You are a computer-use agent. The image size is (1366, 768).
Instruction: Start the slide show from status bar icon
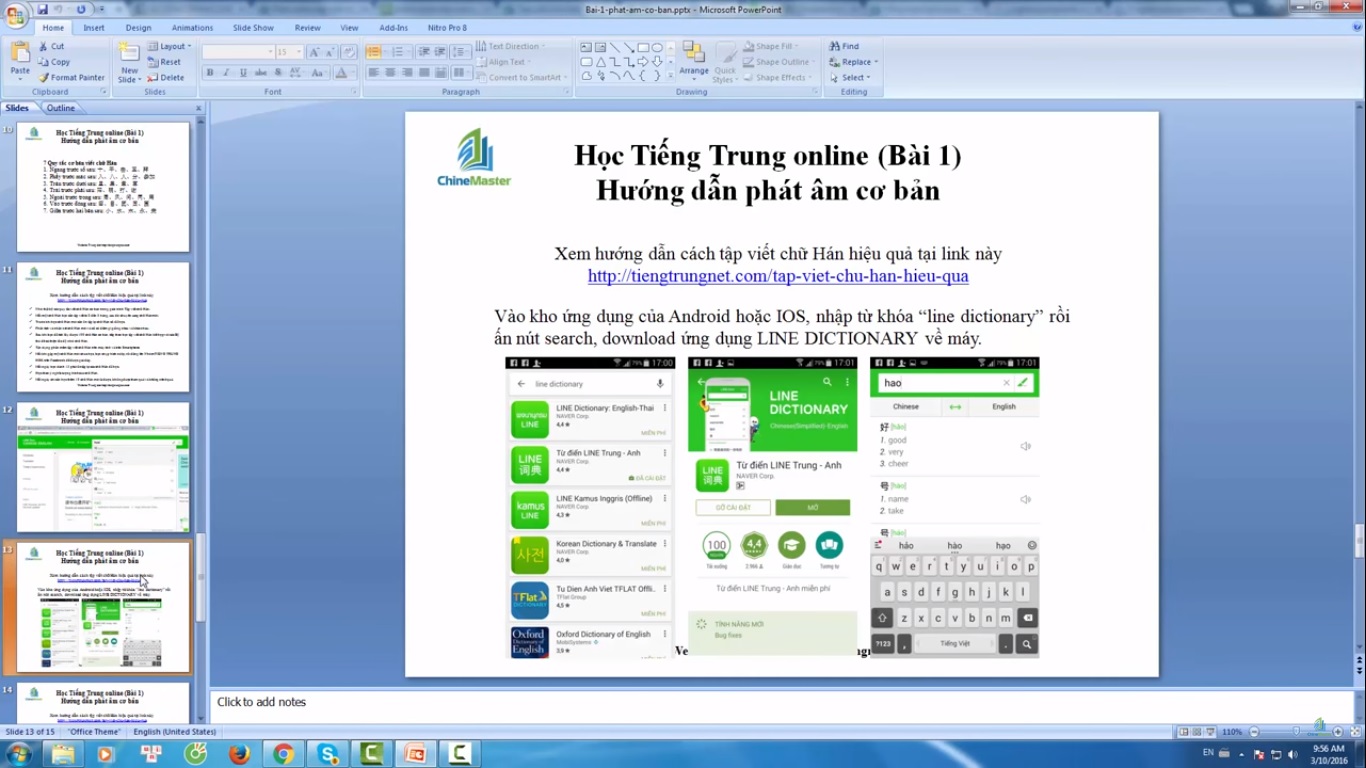(1211, 732)
